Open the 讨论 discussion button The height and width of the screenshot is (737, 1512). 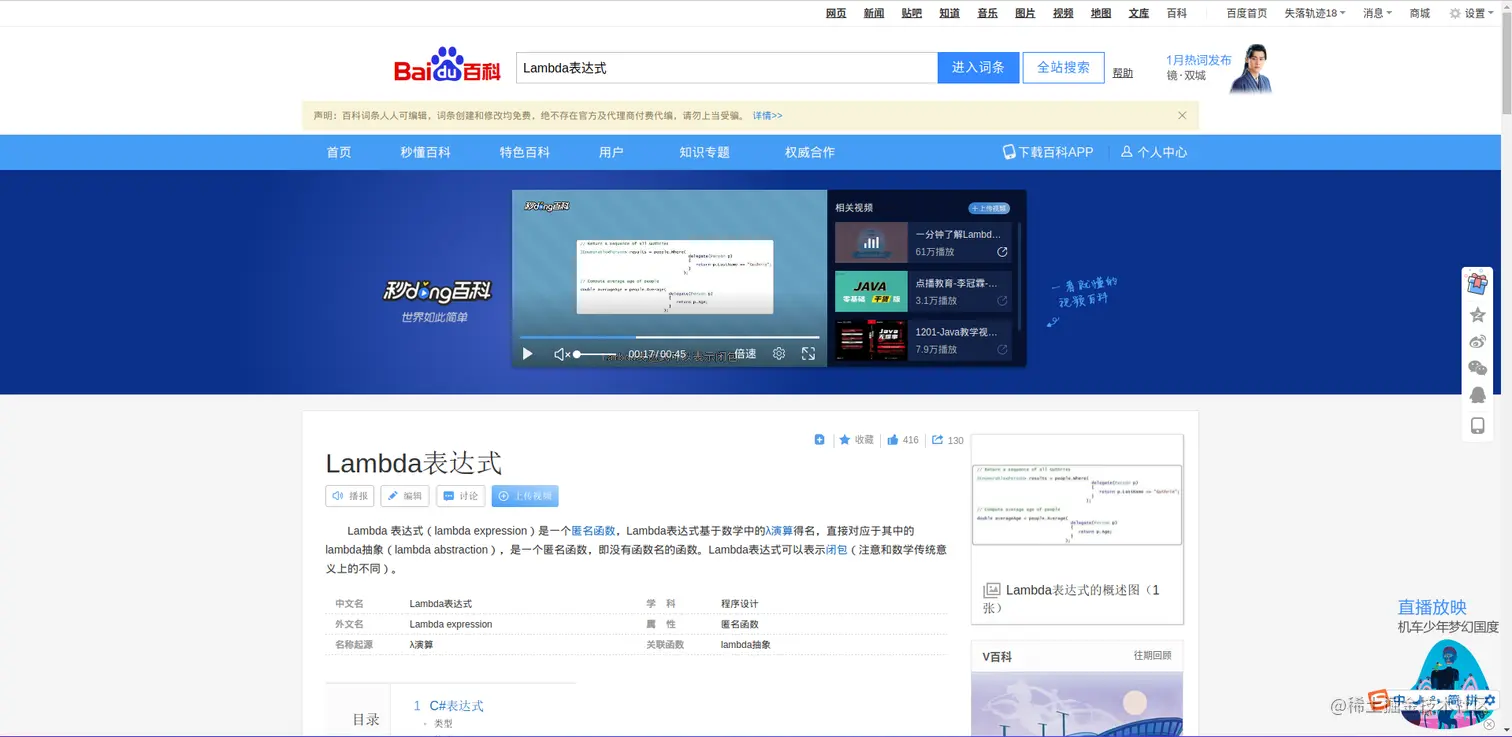pyautogui.click(x=461, y=496)
